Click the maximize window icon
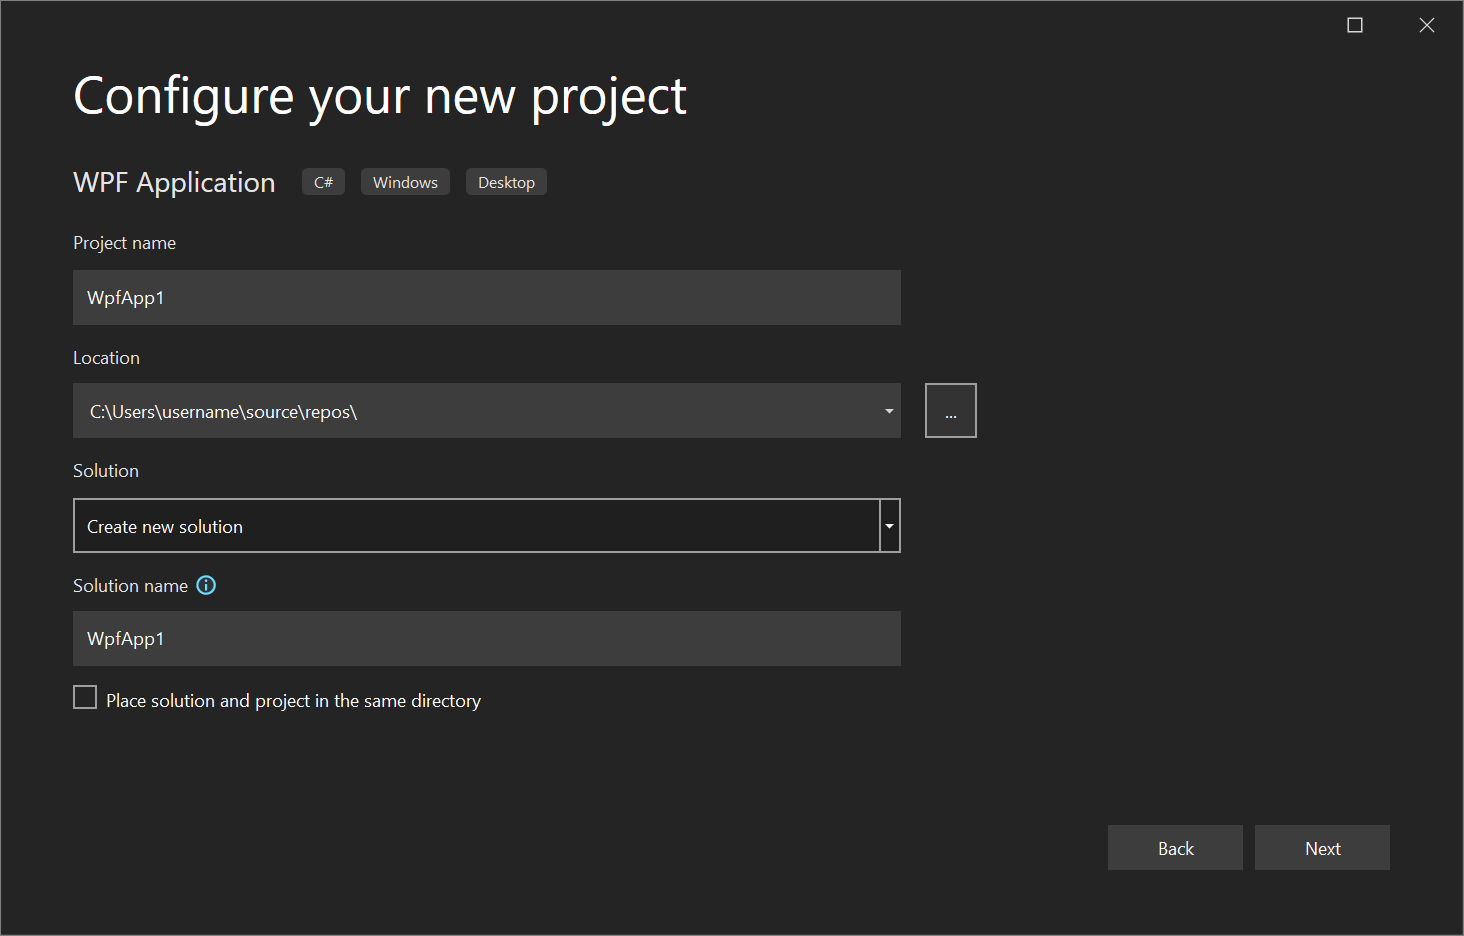This screenshot has height=936, width=1464. [1355, 24]
